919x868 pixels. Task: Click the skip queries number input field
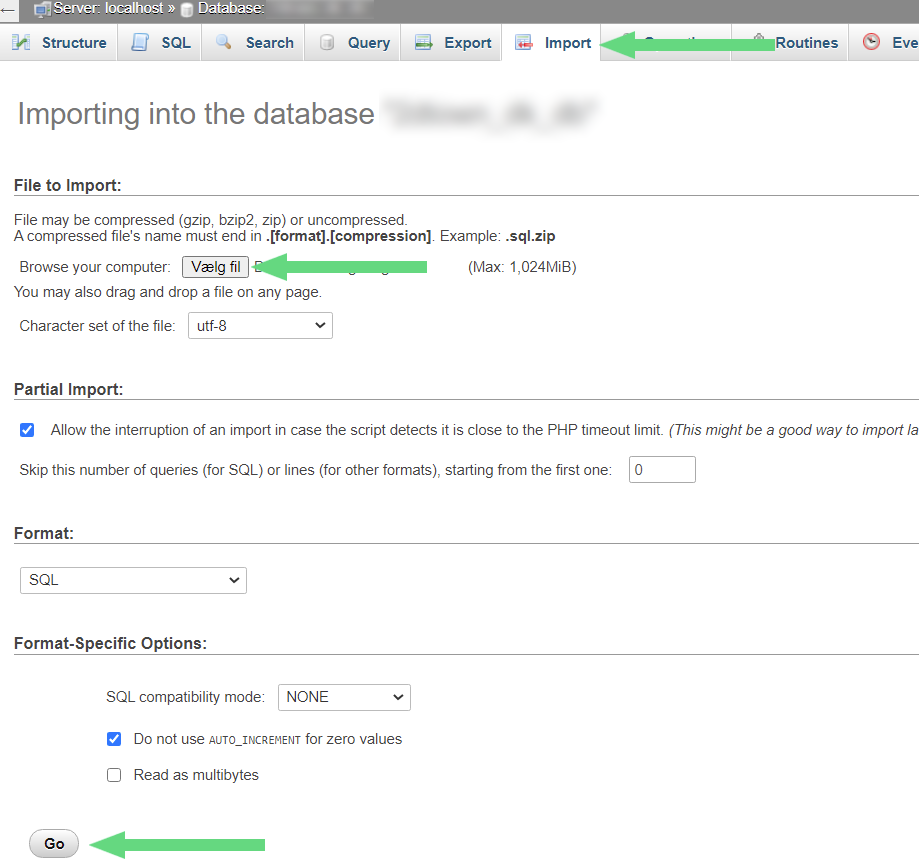point(662,469)
